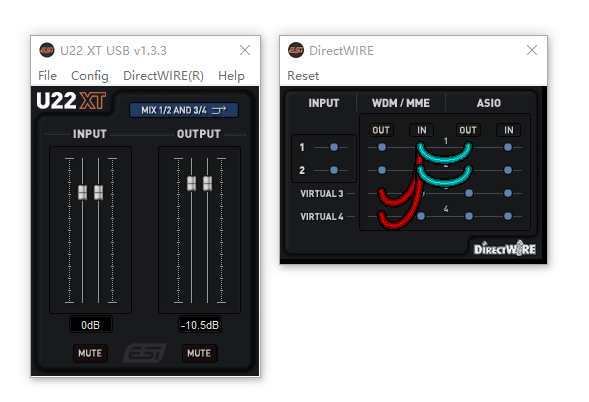
Task: Click the U22 XT logo
Action: tap(71, 101)
